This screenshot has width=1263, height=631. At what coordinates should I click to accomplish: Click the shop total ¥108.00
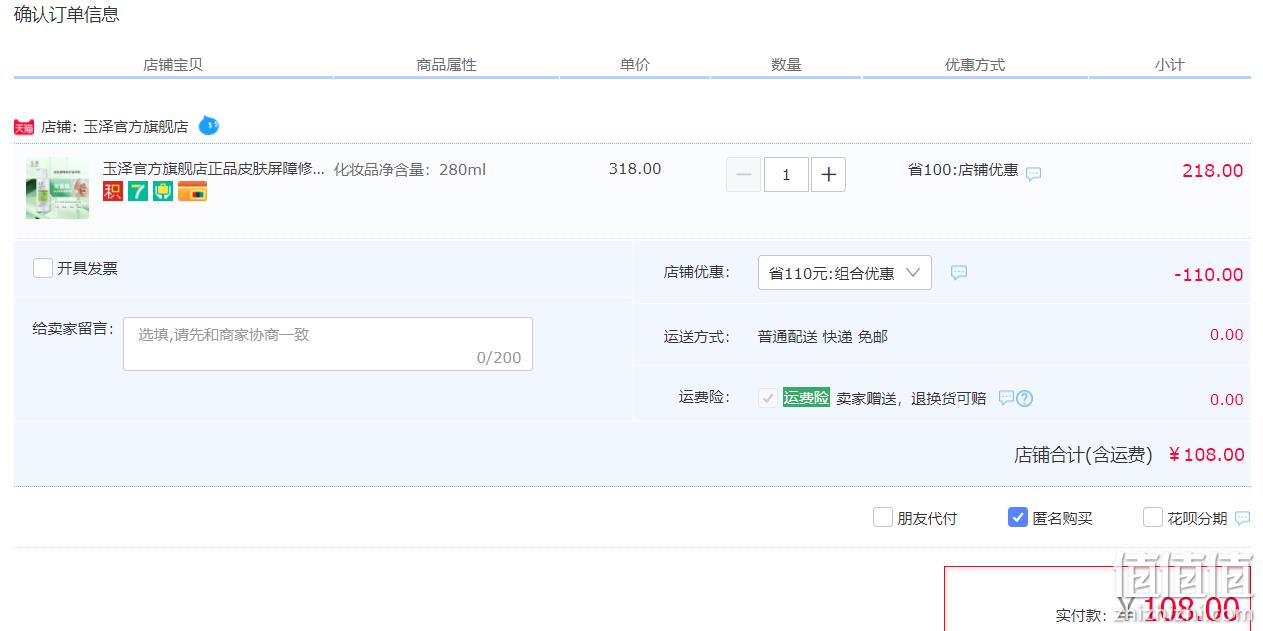pos(1206,455)
